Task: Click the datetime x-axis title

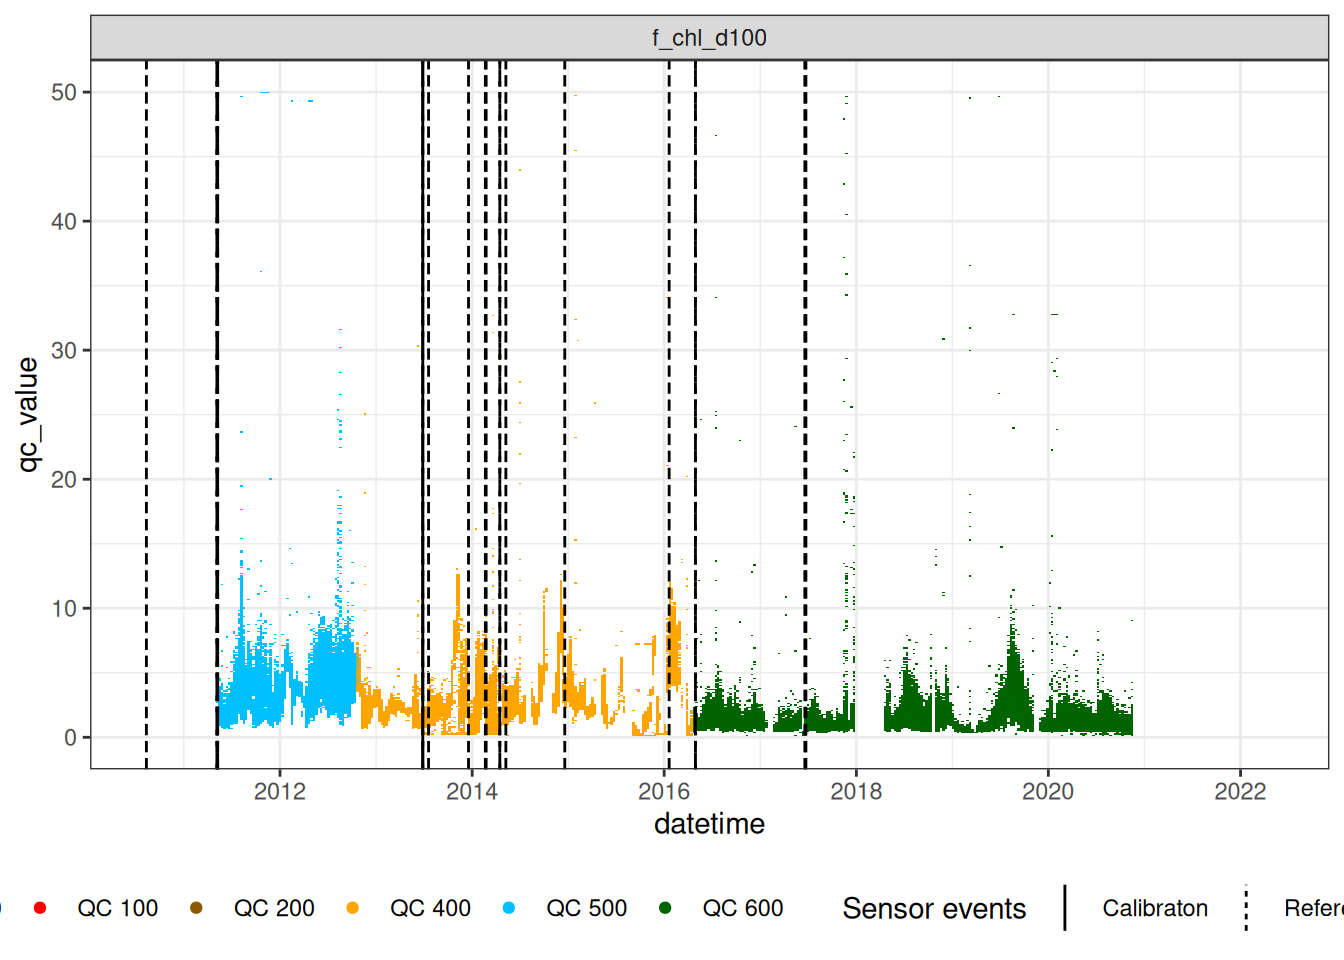Action: pos(709,824)
